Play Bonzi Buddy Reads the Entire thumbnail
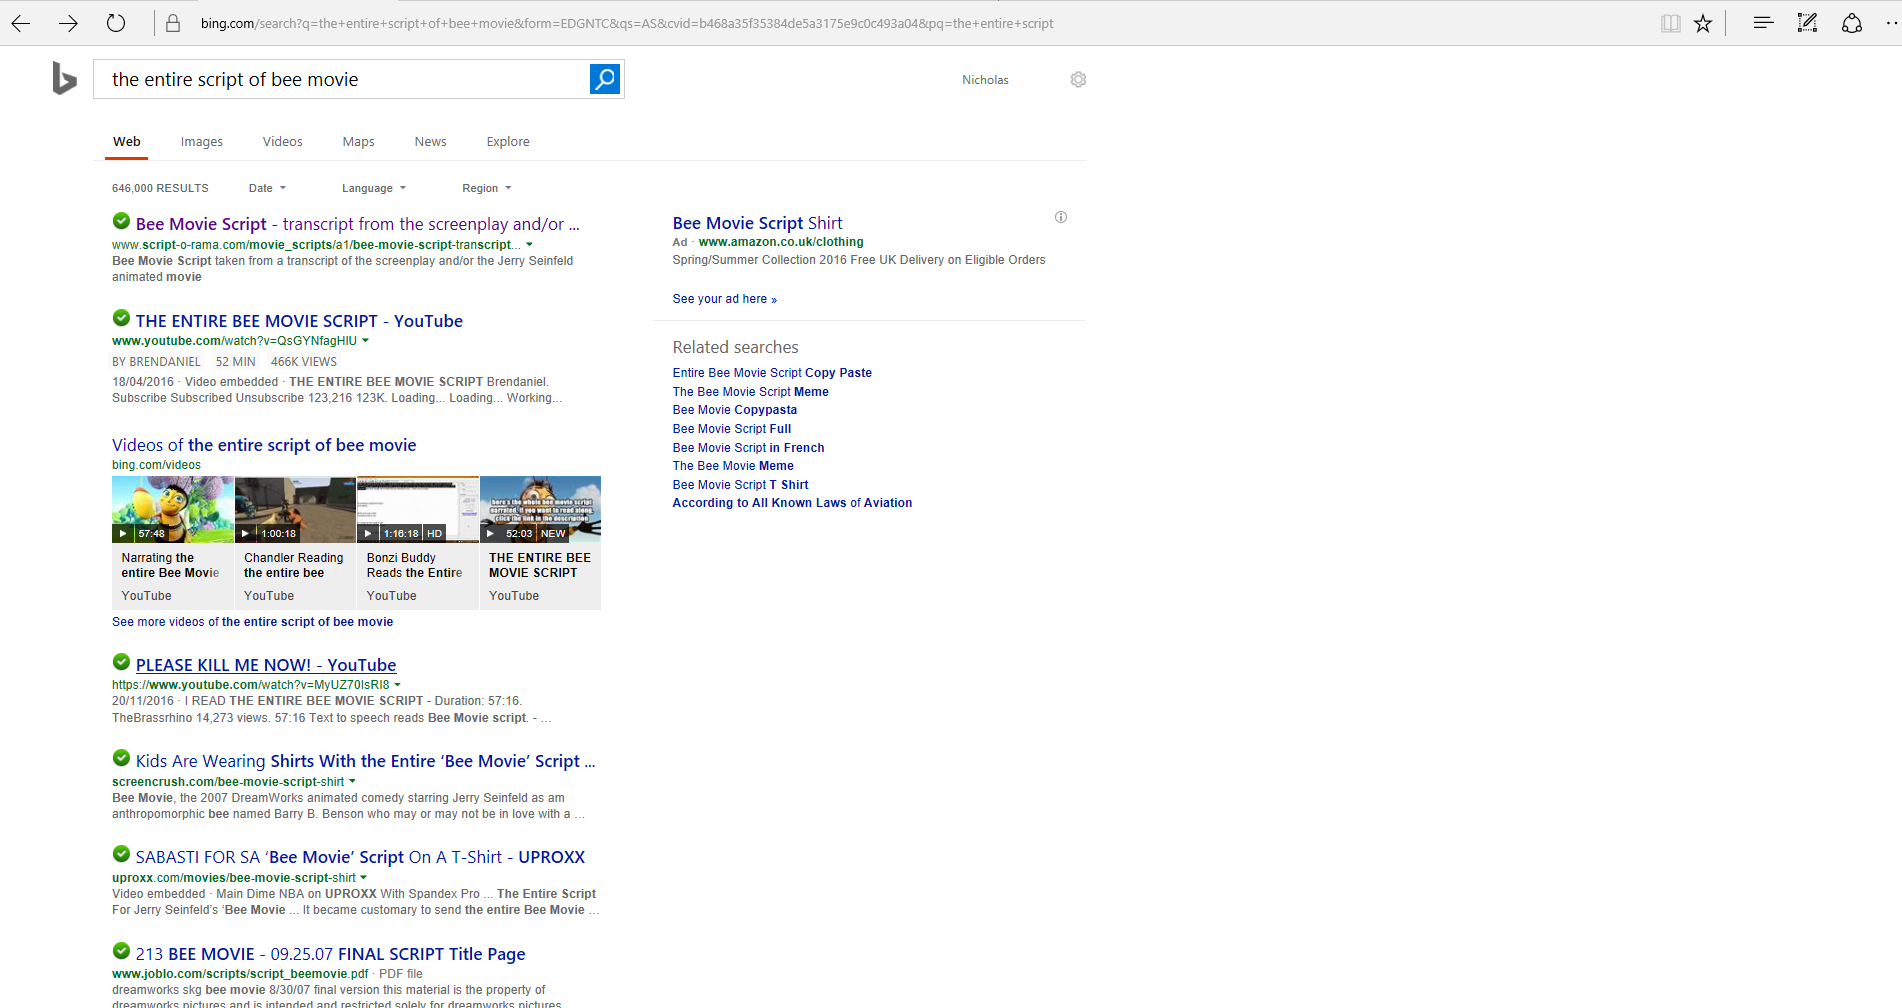The image size is (1902, 1008). 418,509
